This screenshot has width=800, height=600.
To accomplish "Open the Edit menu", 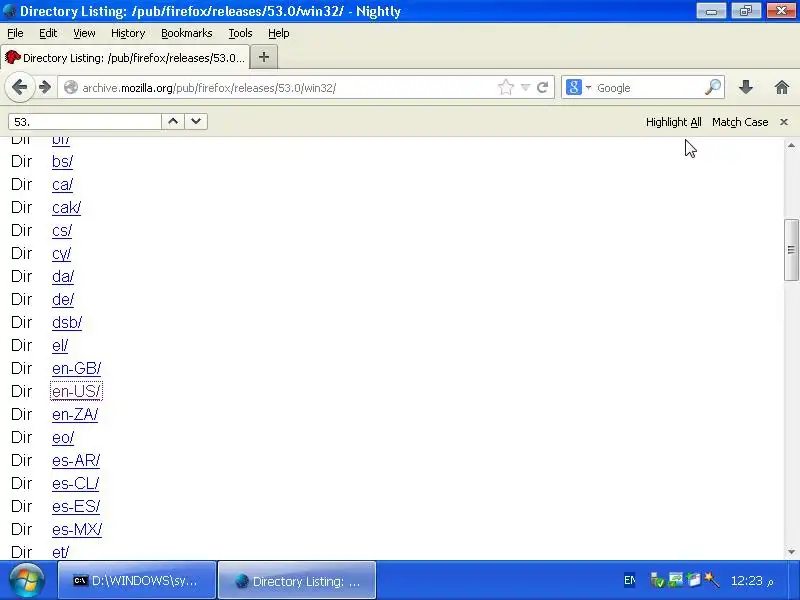I will pyautogui.click(x=48, y=33).
